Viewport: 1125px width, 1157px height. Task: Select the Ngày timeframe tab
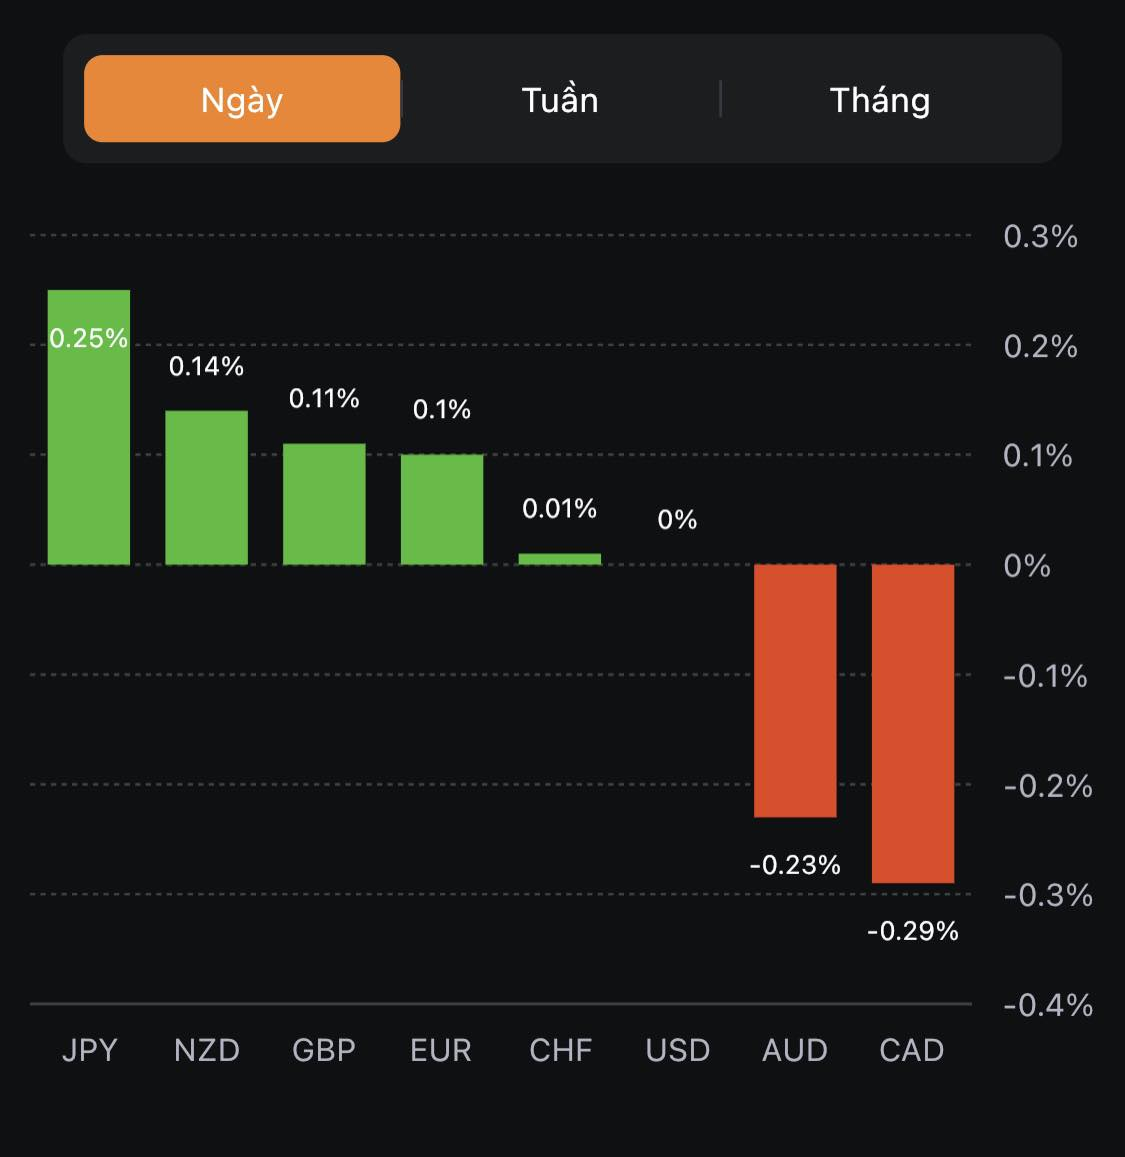coord(242,99)
